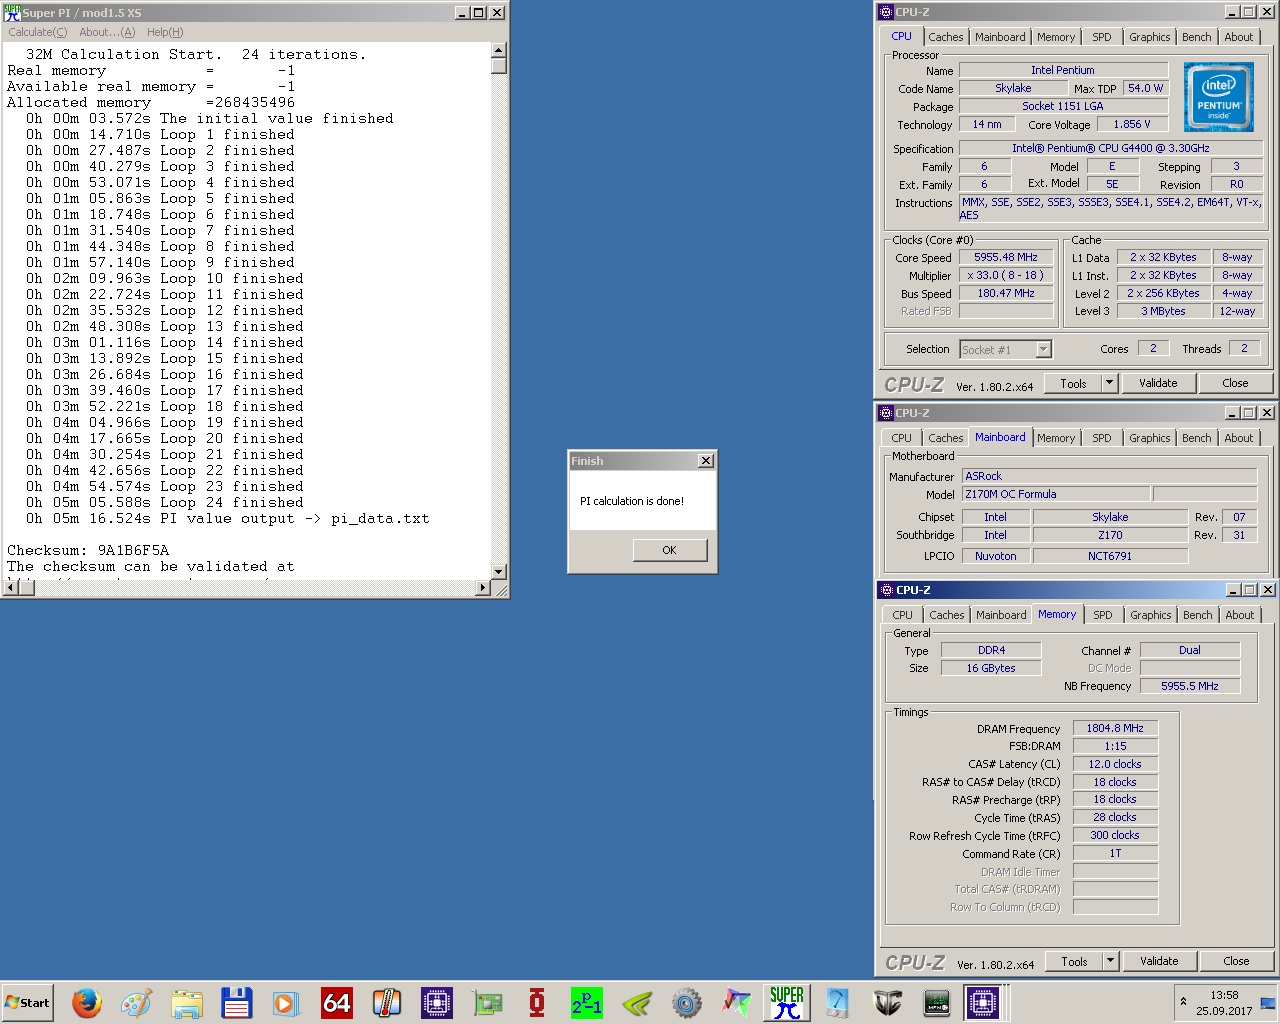Open the green graphics card taskbar icon
The image size is (1280, 1024).
487,1002
